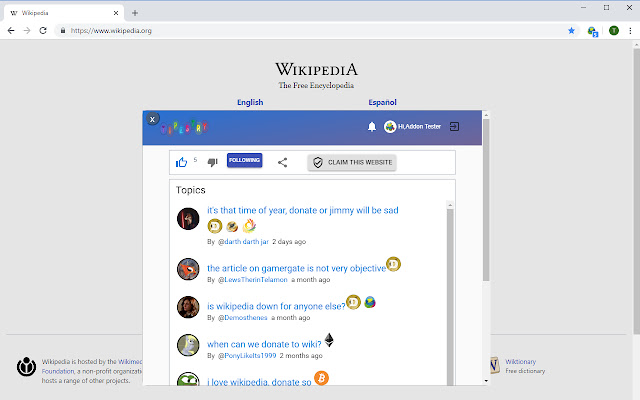Viewport: 640px width, 400px height.
Task: Click the Dogecoin tip beside gamergate topic
Action: [393, 264]
